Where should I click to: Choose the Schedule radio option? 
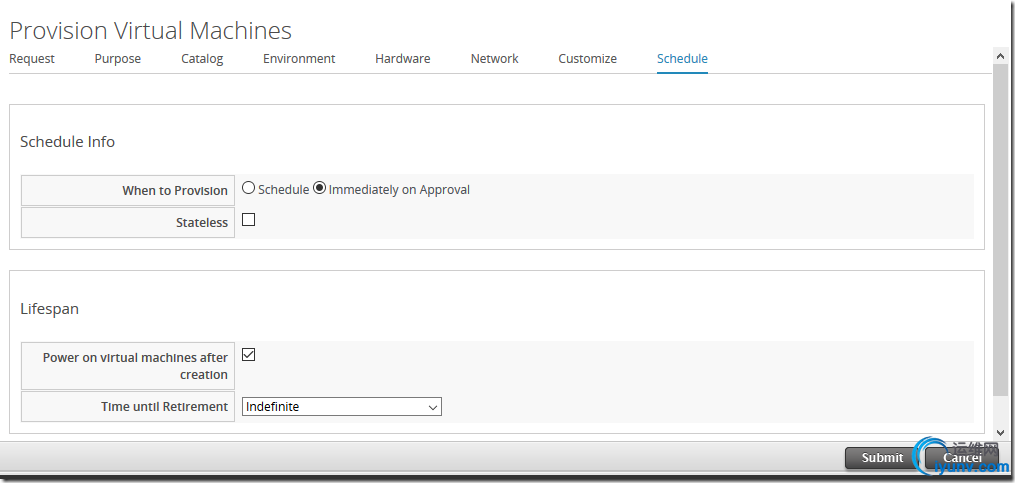click(249, 188)
